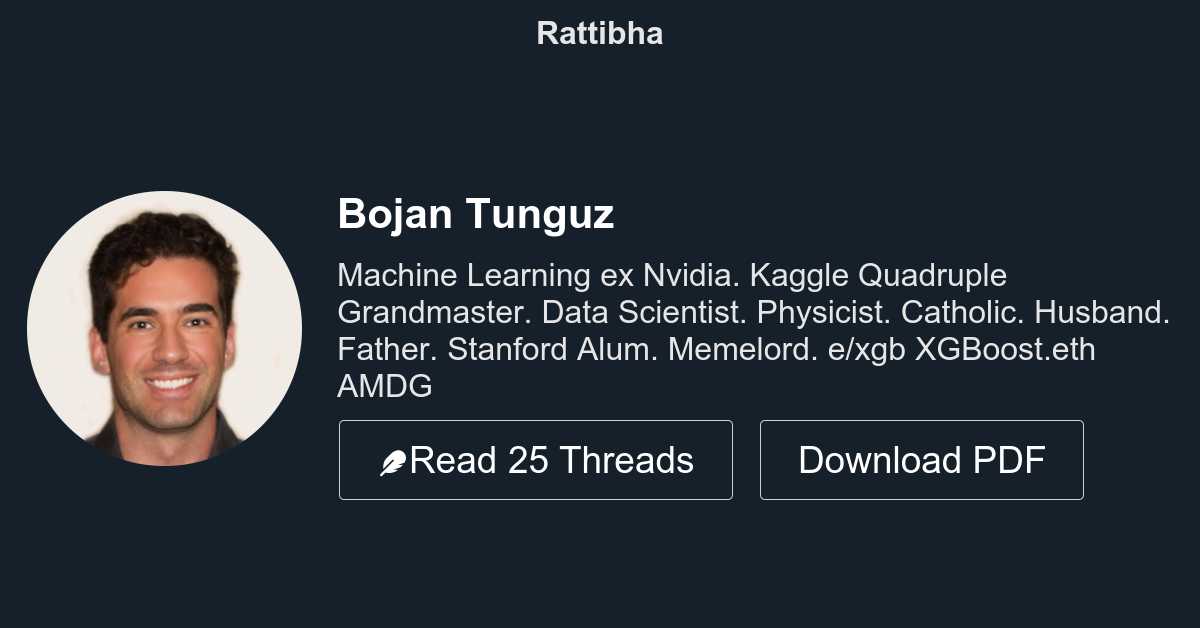
Task: Click the feather icon beside Read 25 Threads
Action: 393,462
